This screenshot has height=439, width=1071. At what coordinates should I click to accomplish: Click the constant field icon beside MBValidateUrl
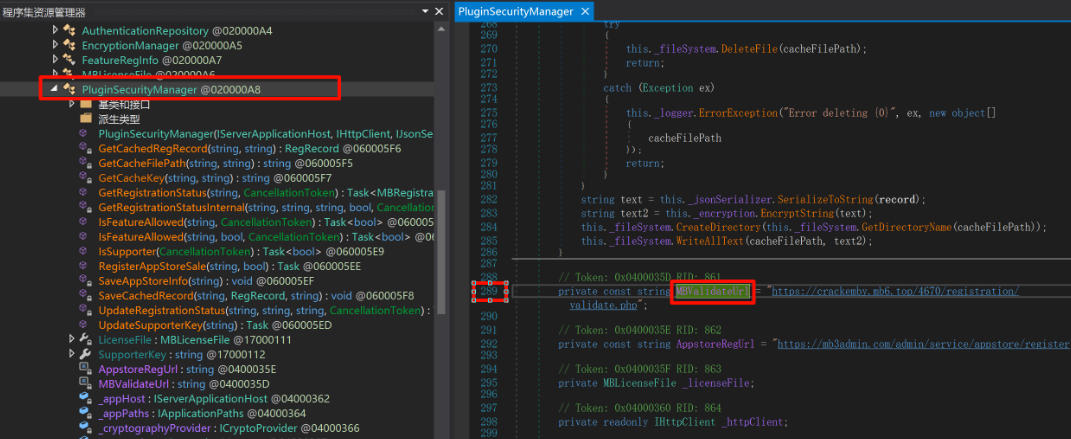tap(86, 384)
